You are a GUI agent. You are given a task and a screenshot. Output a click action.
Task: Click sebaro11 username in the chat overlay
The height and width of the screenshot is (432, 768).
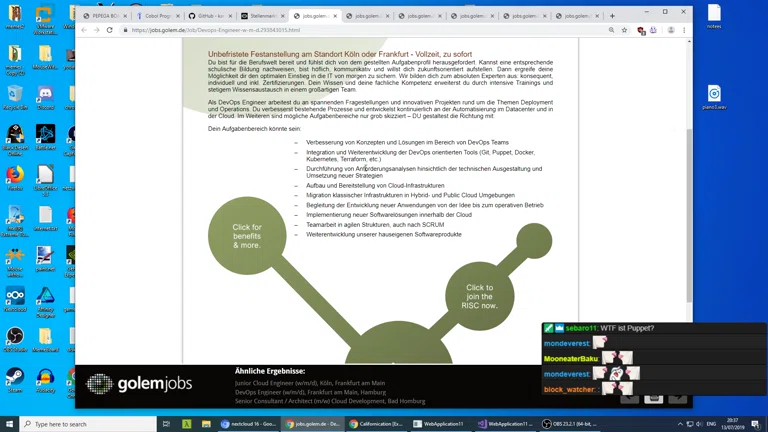tap(581, 328)
